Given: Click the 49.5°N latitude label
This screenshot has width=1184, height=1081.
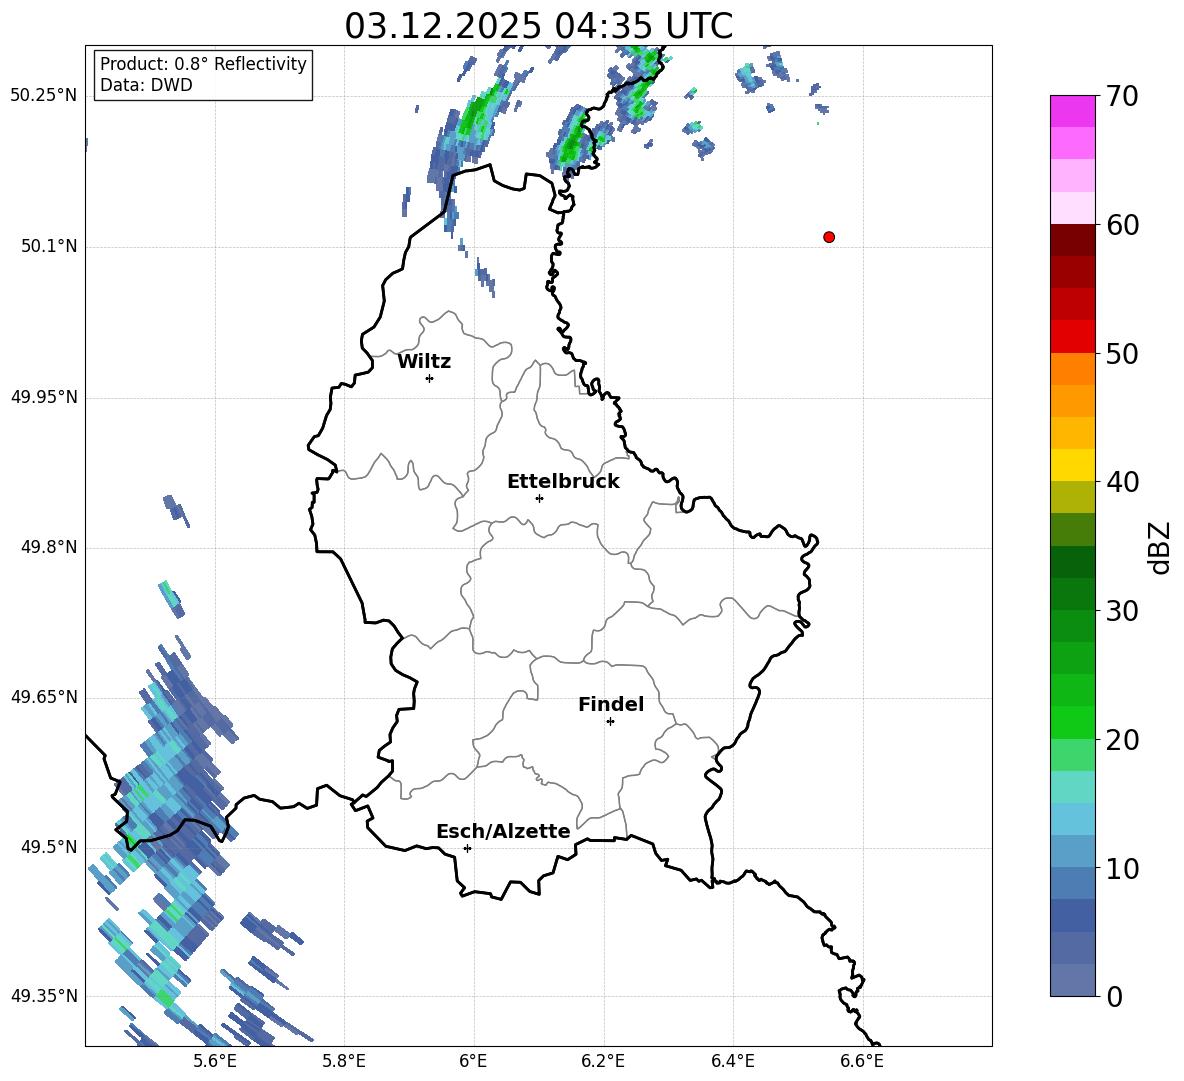Looking at the screenshot, I should tap(49, 847).
